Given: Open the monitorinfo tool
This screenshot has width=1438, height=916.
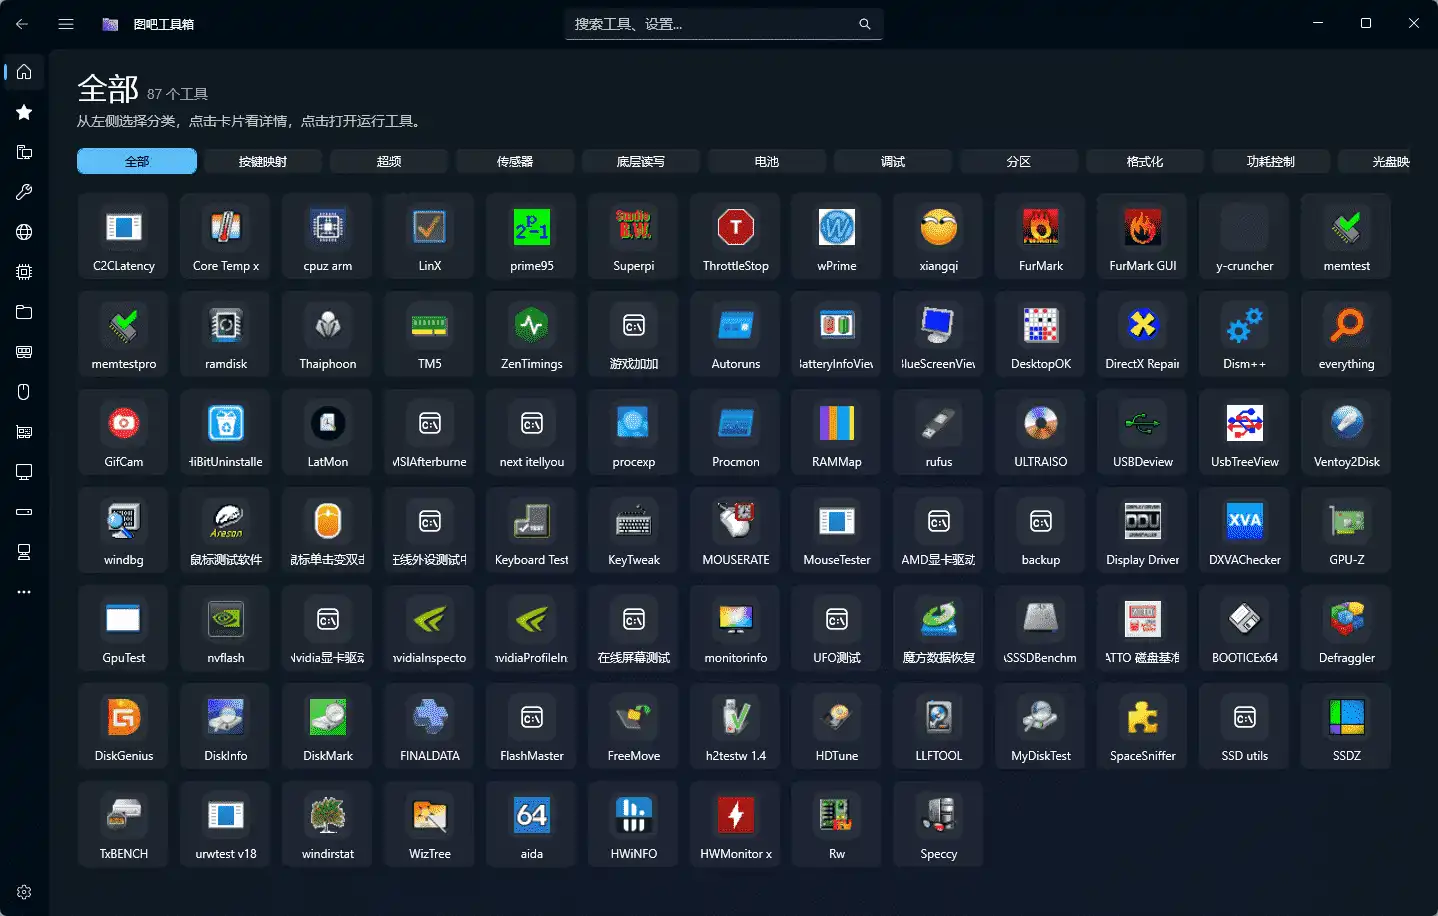Looking at the screenshot, I should pyautogui.click(x=736, y=628).
